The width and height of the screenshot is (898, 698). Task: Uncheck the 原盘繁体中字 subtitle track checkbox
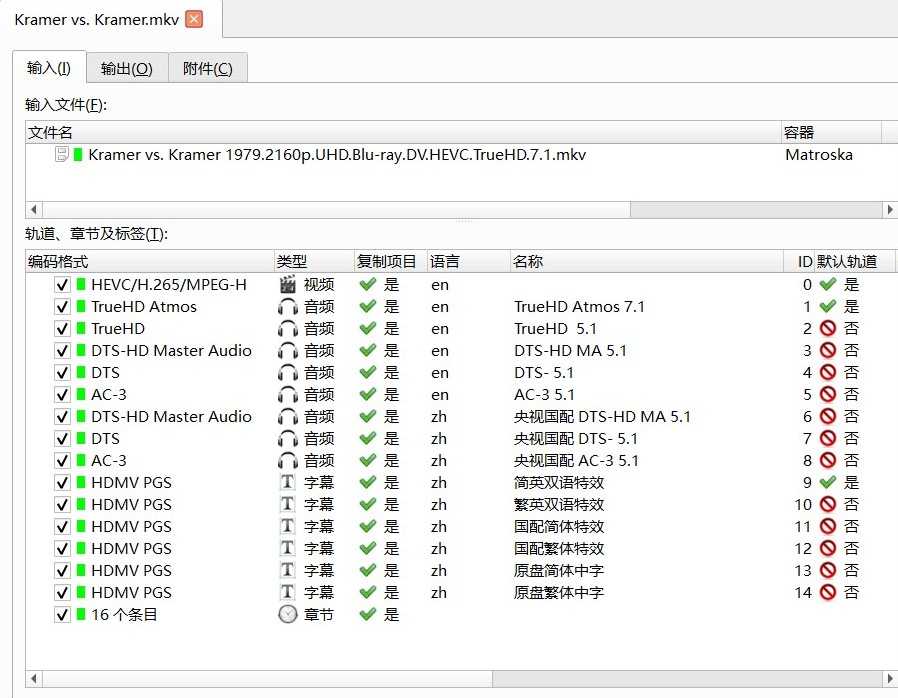63,593
